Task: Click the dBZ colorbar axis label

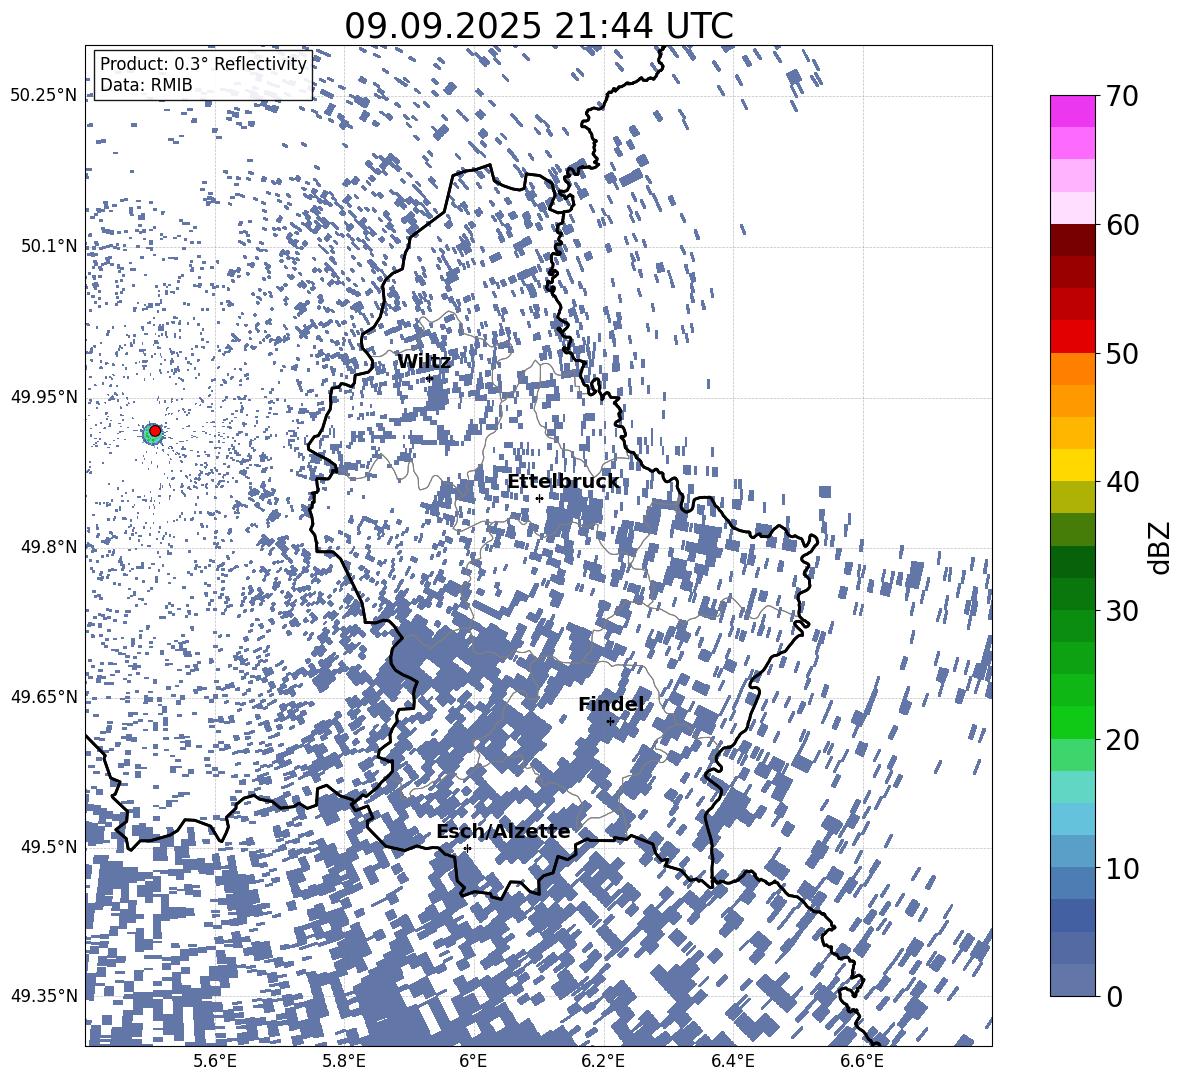Action: [x=1160, y=547]
